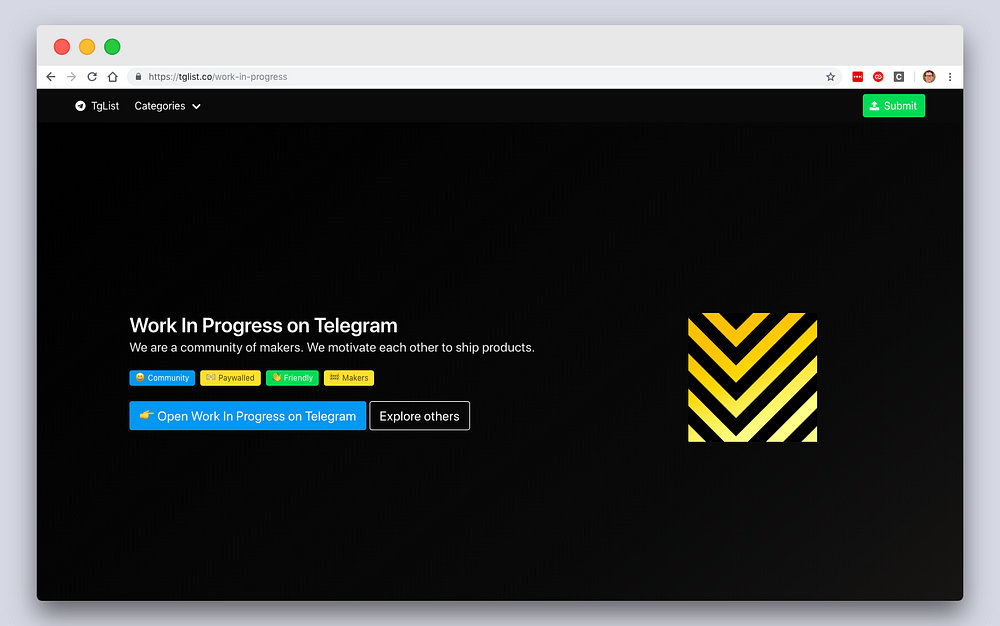Click the Work In Progress on Telegram heading

coord(263,325)
